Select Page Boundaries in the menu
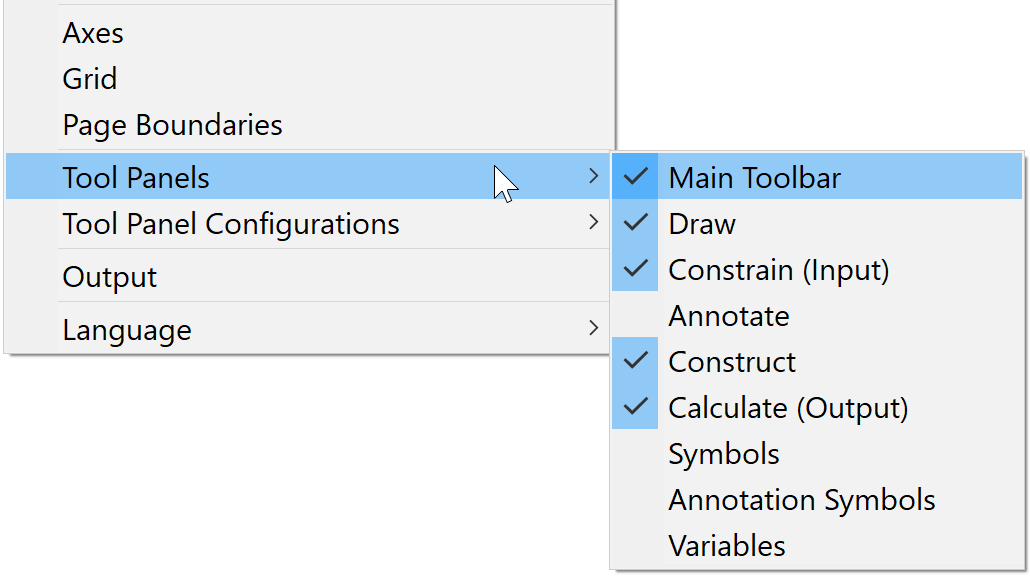The height and width of the screenshot is (578, 1030). pos(172,125)
